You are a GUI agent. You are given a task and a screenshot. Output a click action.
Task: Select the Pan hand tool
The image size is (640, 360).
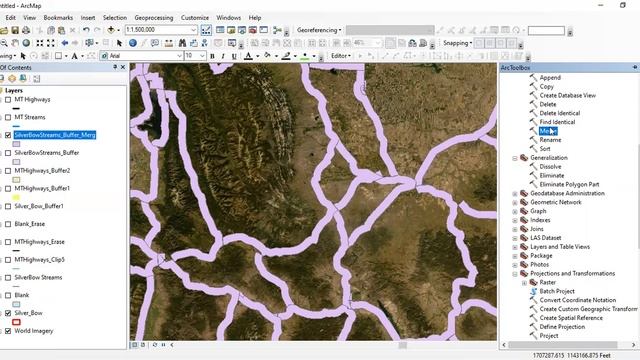click(x=15, y=43)
